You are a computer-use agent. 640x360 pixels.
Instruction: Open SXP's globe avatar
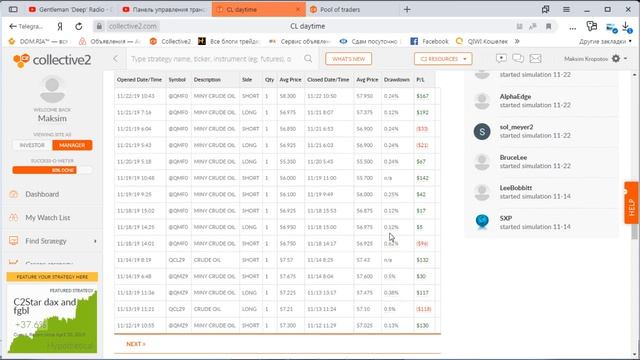tap(482, 222)
